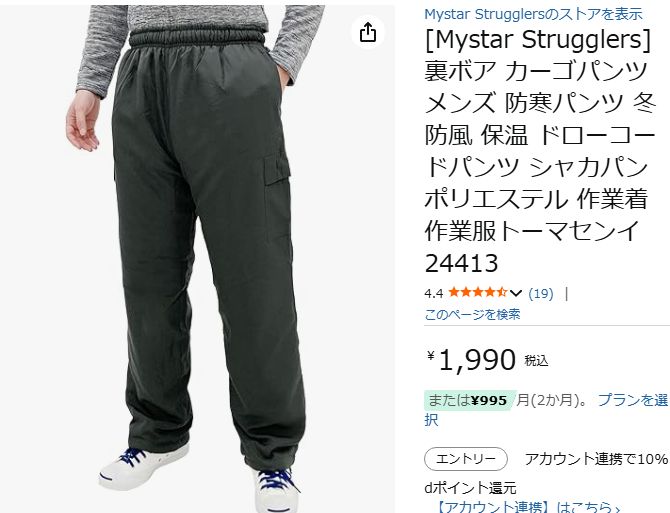This screenshot has height=513, width=670.
Task: Click the share icon on product image
Action: (367, 32)
